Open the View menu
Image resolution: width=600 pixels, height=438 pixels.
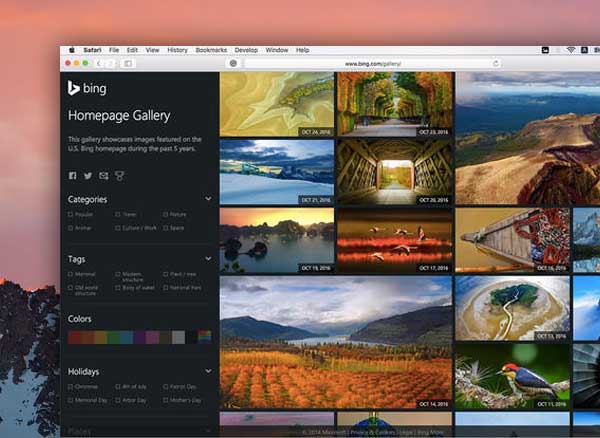(152, 50)
